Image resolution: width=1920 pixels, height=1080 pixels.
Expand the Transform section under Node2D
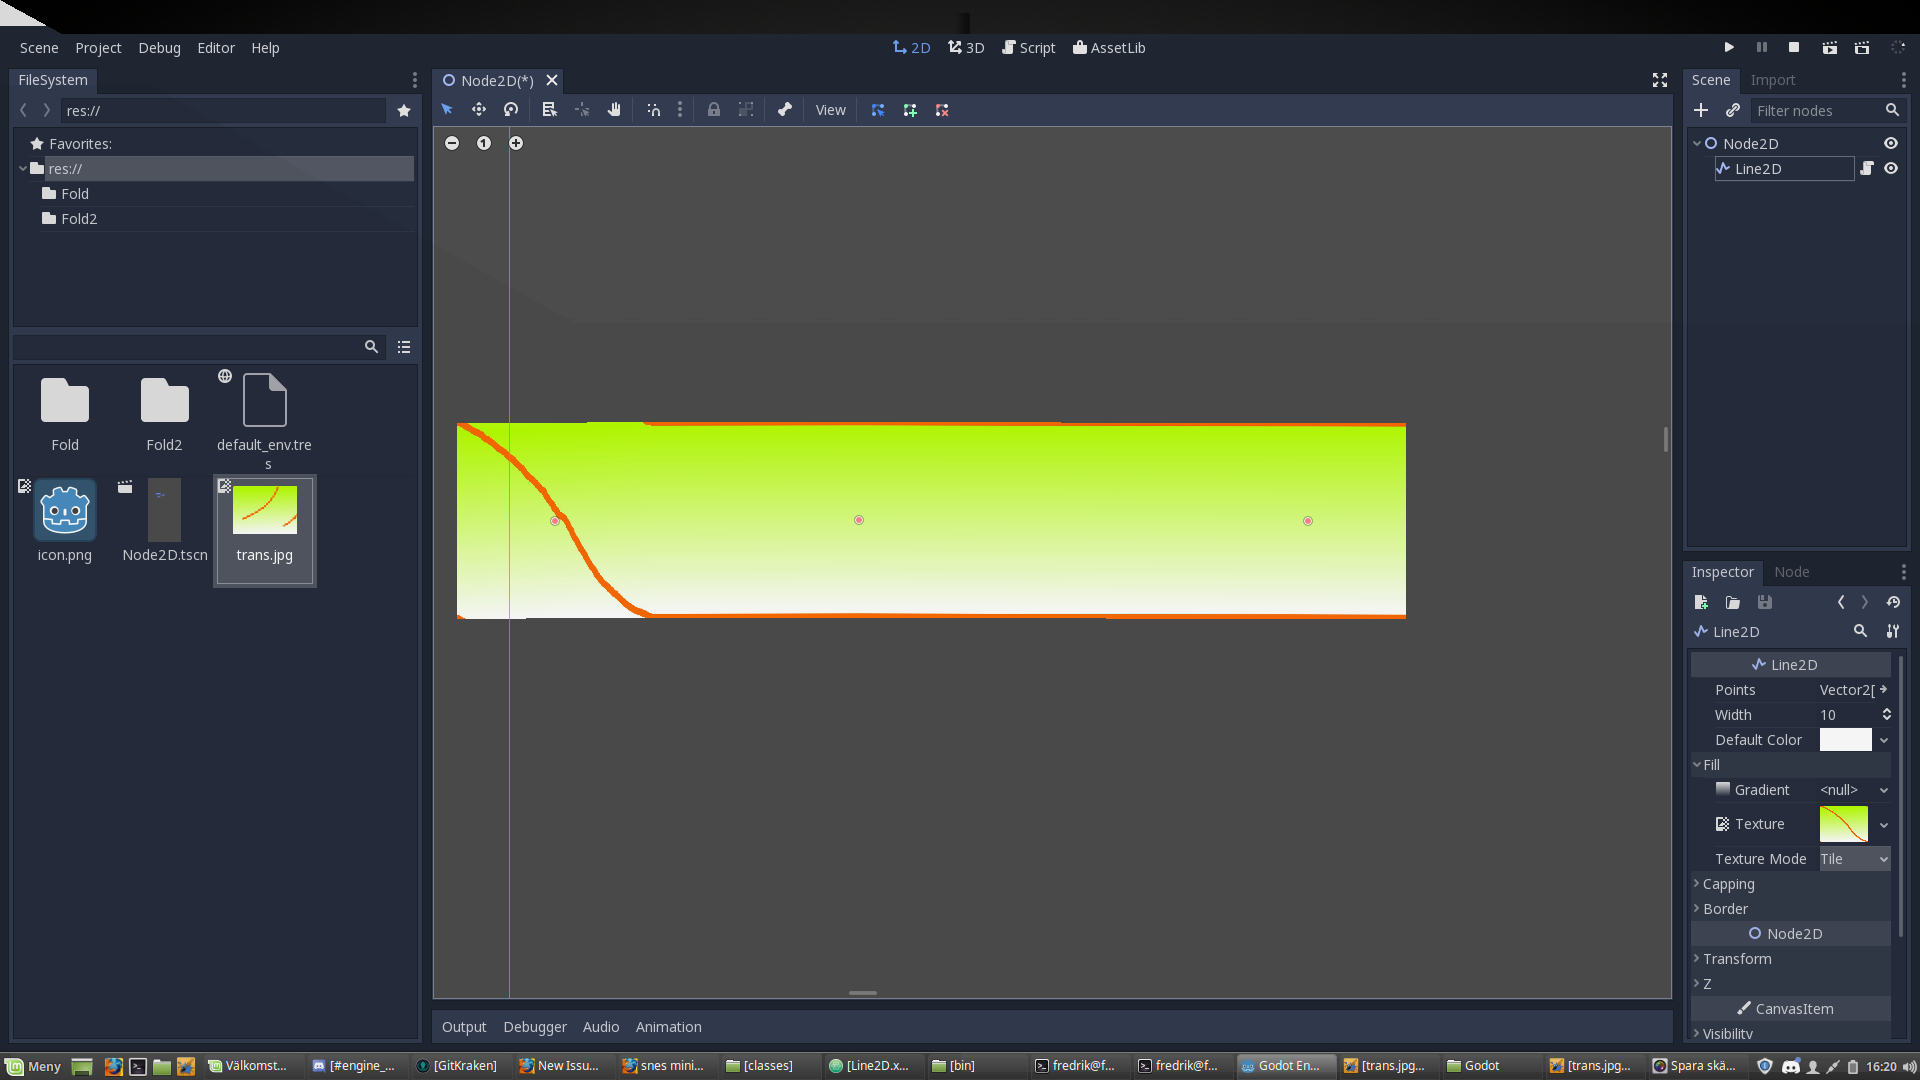pyautogui.click(x=1739, y=959)
